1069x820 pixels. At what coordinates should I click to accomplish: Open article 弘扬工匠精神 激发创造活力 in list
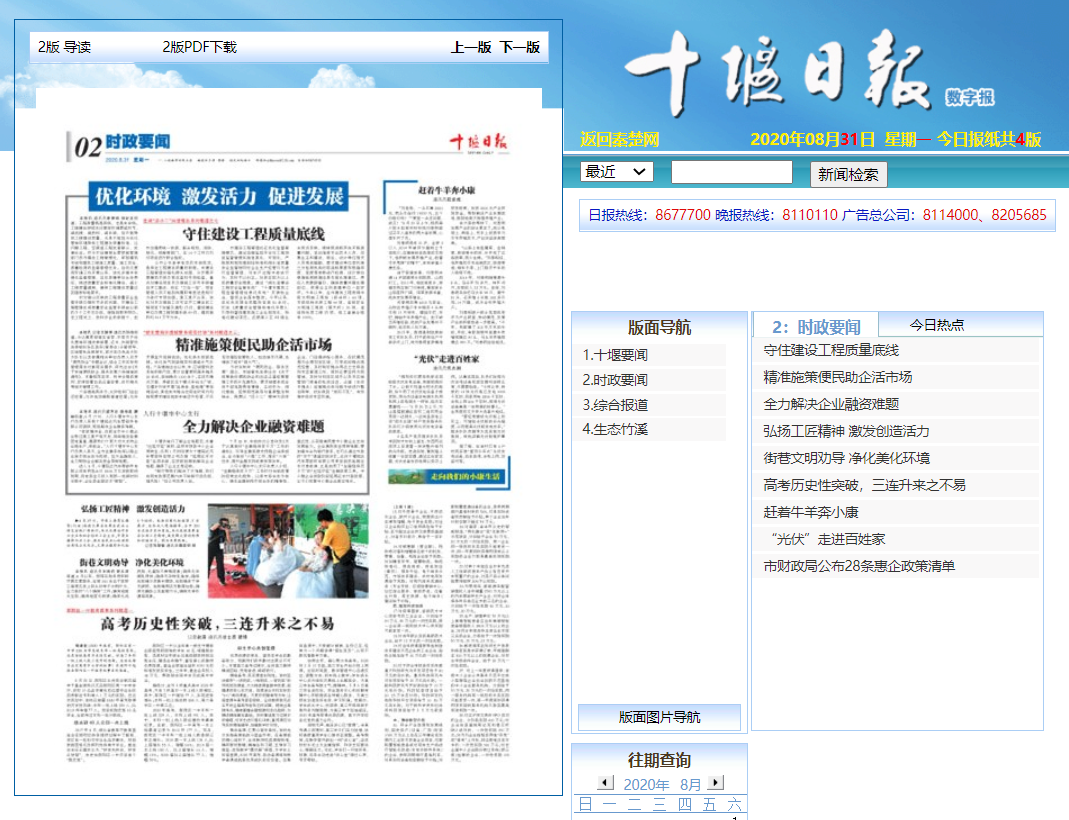tap(846, 431)
